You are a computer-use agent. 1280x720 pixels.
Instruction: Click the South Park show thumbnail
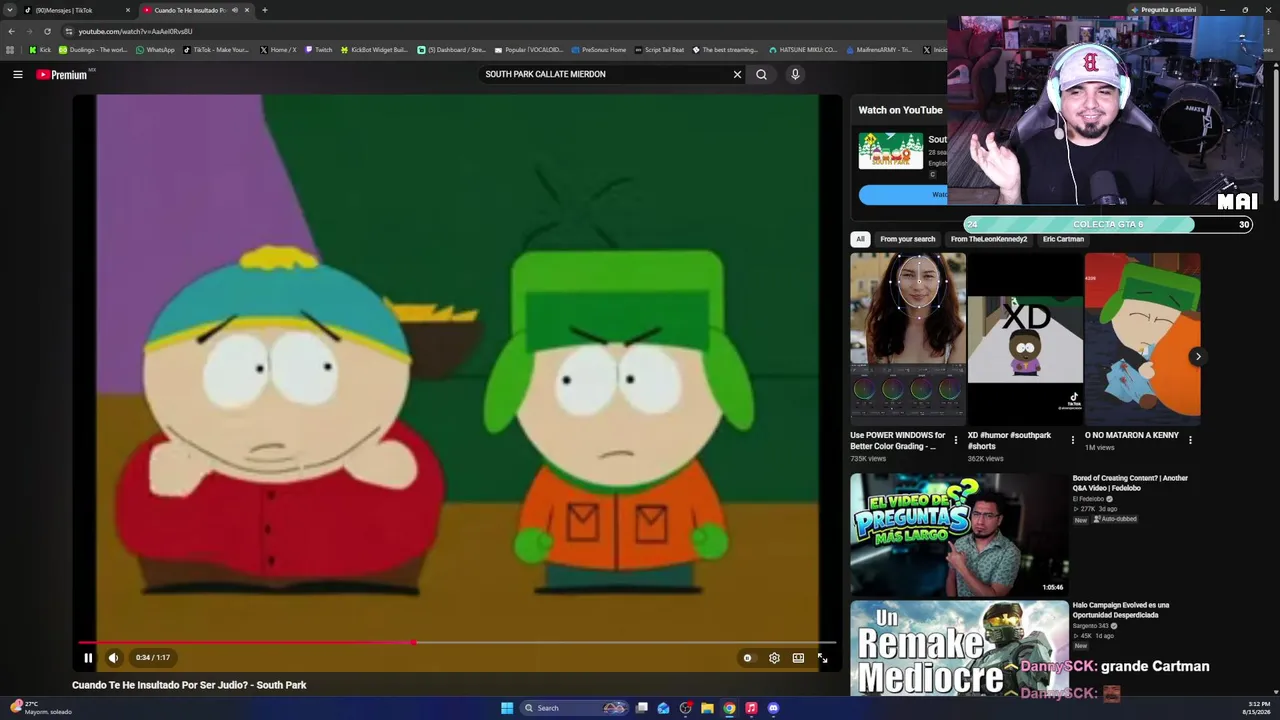[x=891, y=151]
